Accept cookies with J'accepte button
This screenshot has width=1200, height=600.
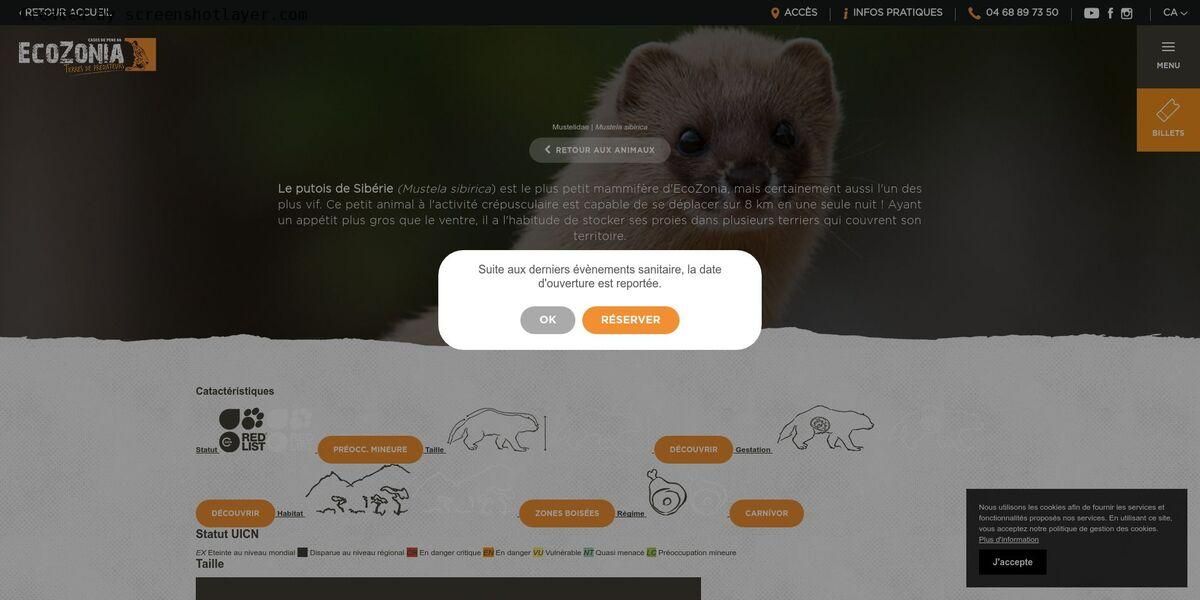[x=1013, y=562]
